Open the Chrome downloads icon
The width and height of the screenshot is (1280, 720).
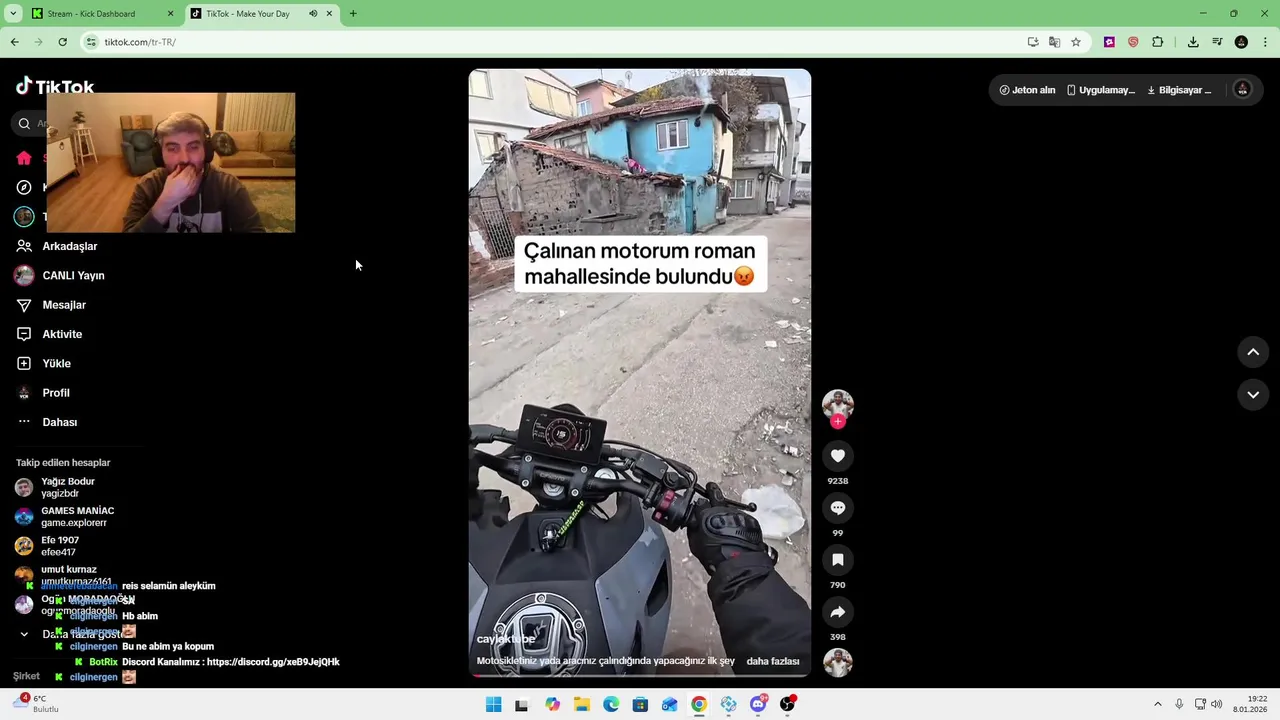coord(1193,42)
